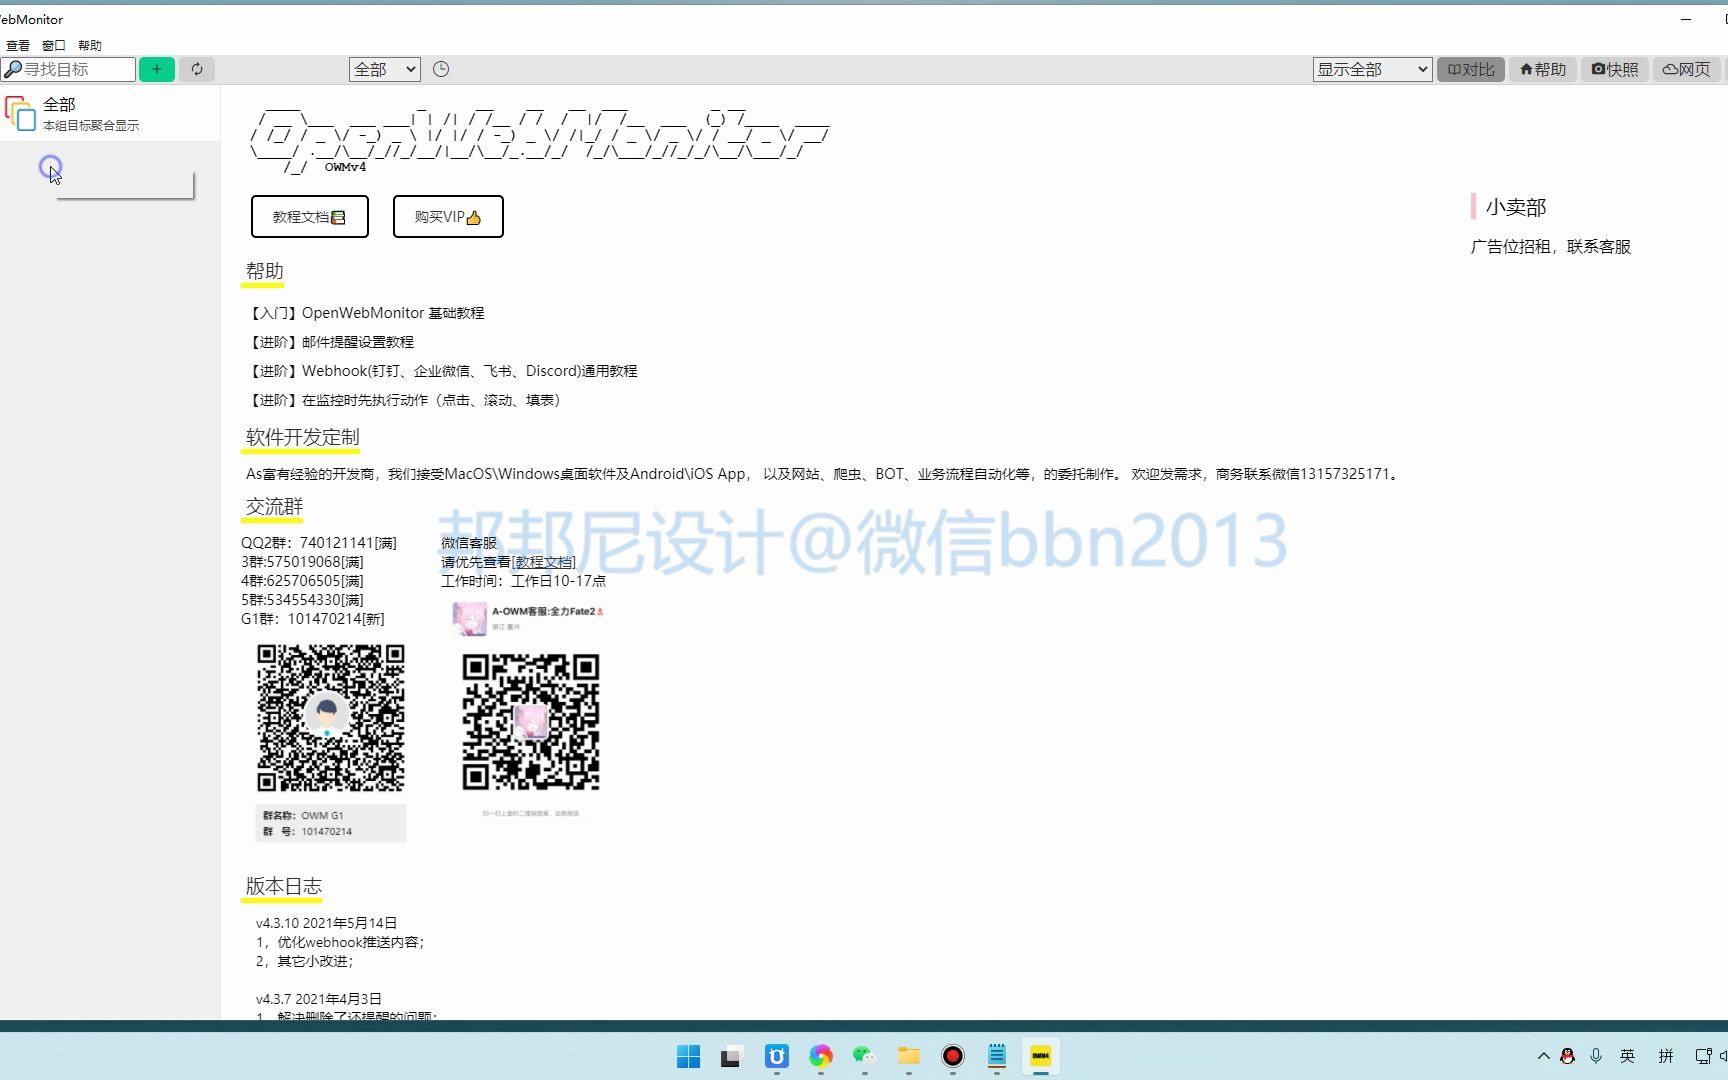1728x1080 pixels.
Task: Minimize the WebMonitor window
Action: click(x=1686, y=19)
